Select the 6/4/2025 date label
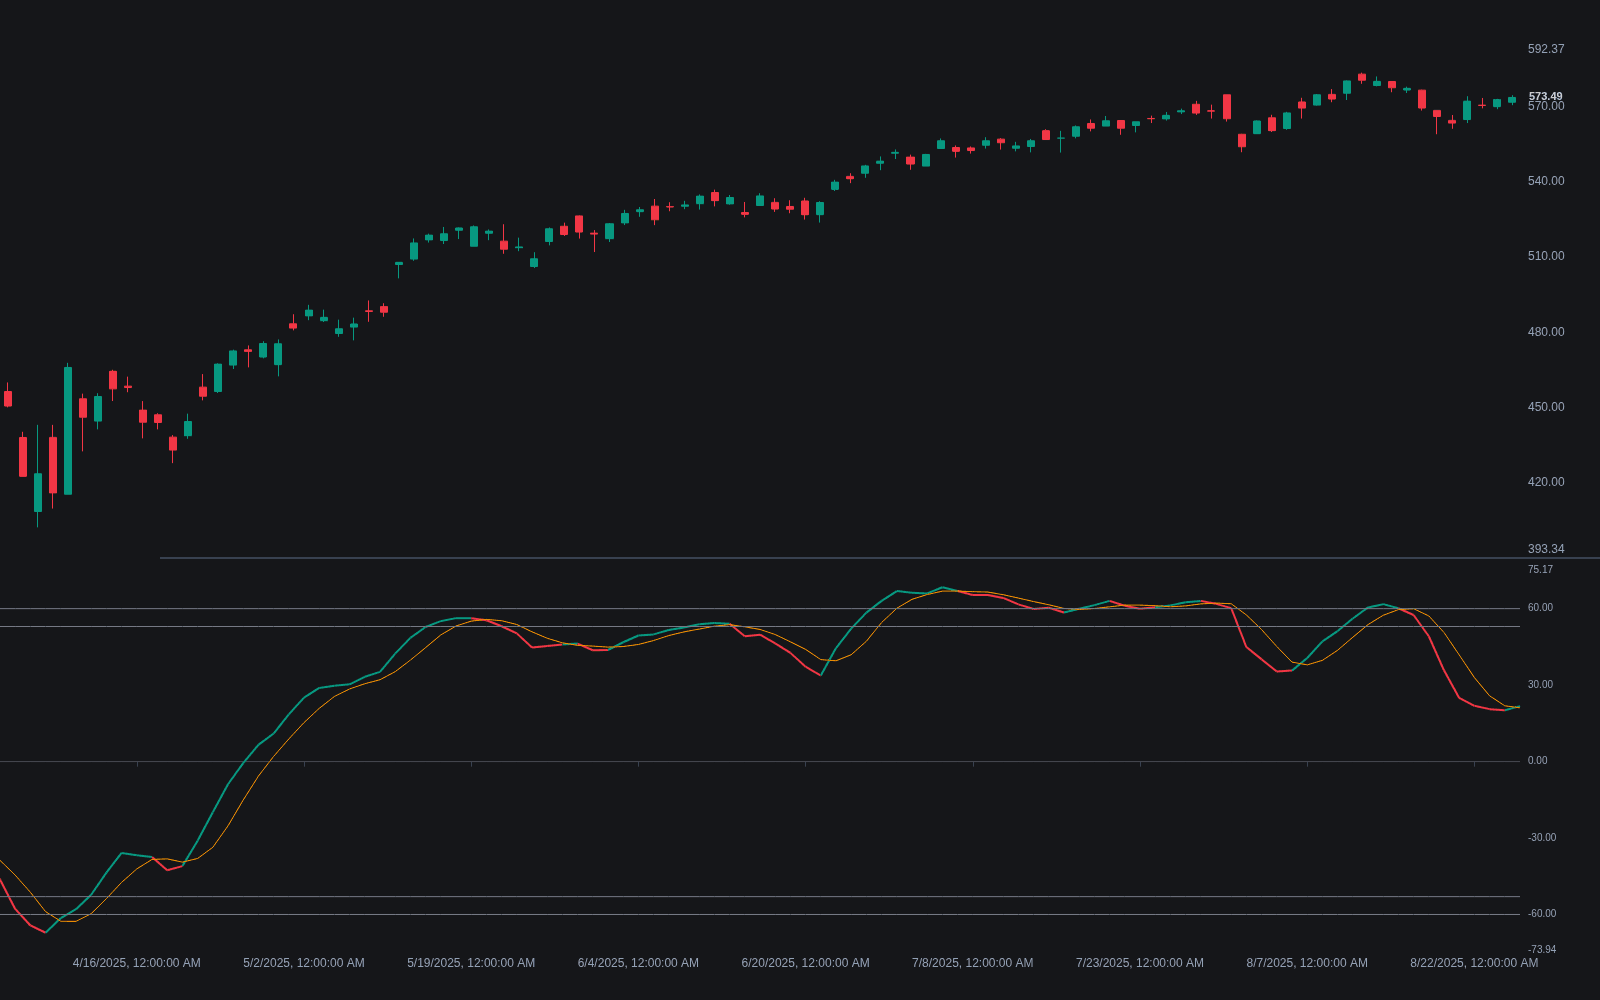 point(638,963)
